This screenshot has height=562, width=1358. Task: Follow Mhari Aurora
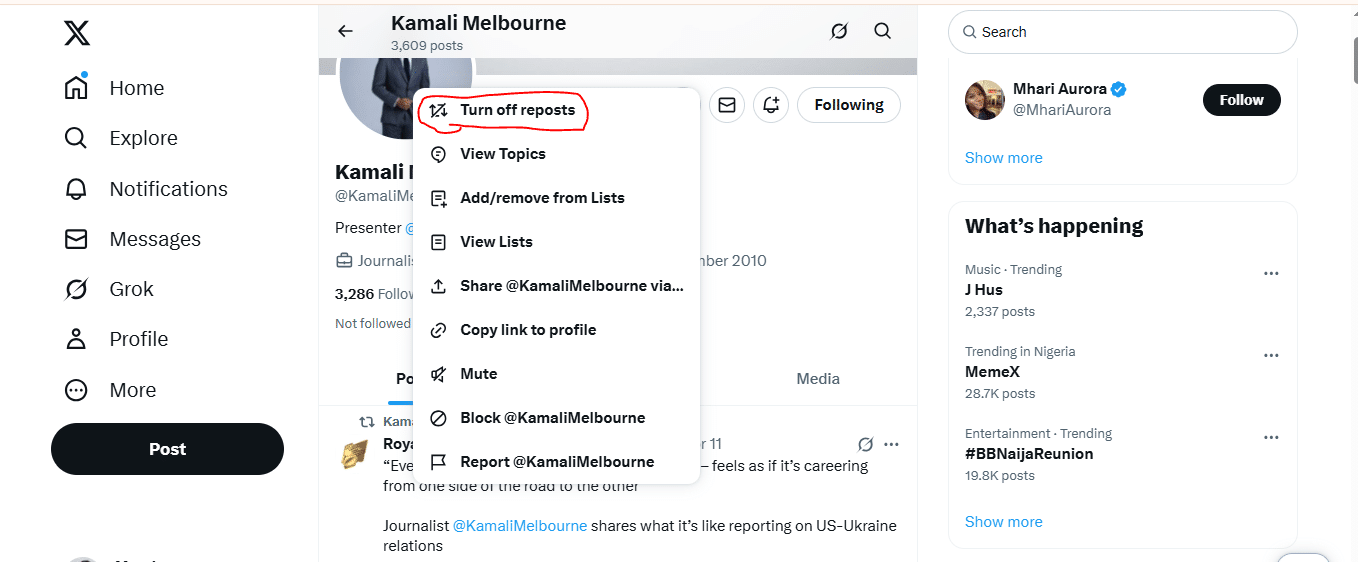(1241, 100)
